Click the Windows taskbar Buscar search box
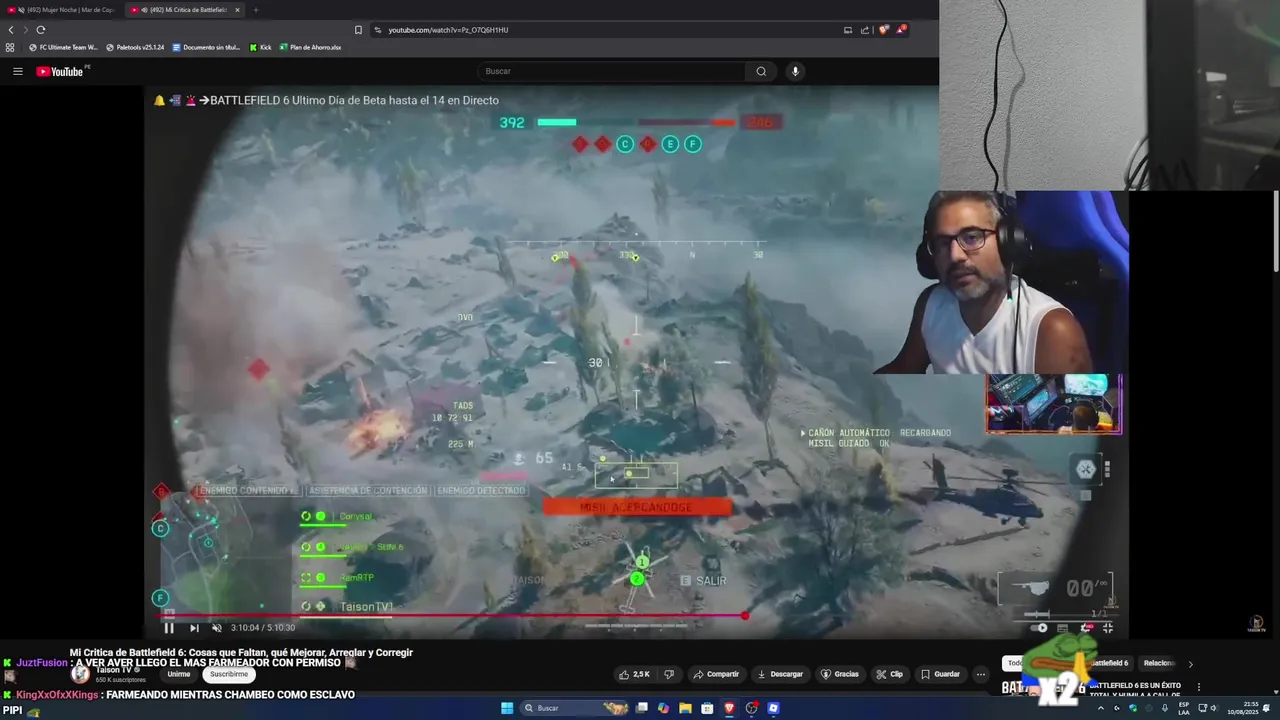Image resolution: width=1280 pixels, height=720 pixels. 575,708
